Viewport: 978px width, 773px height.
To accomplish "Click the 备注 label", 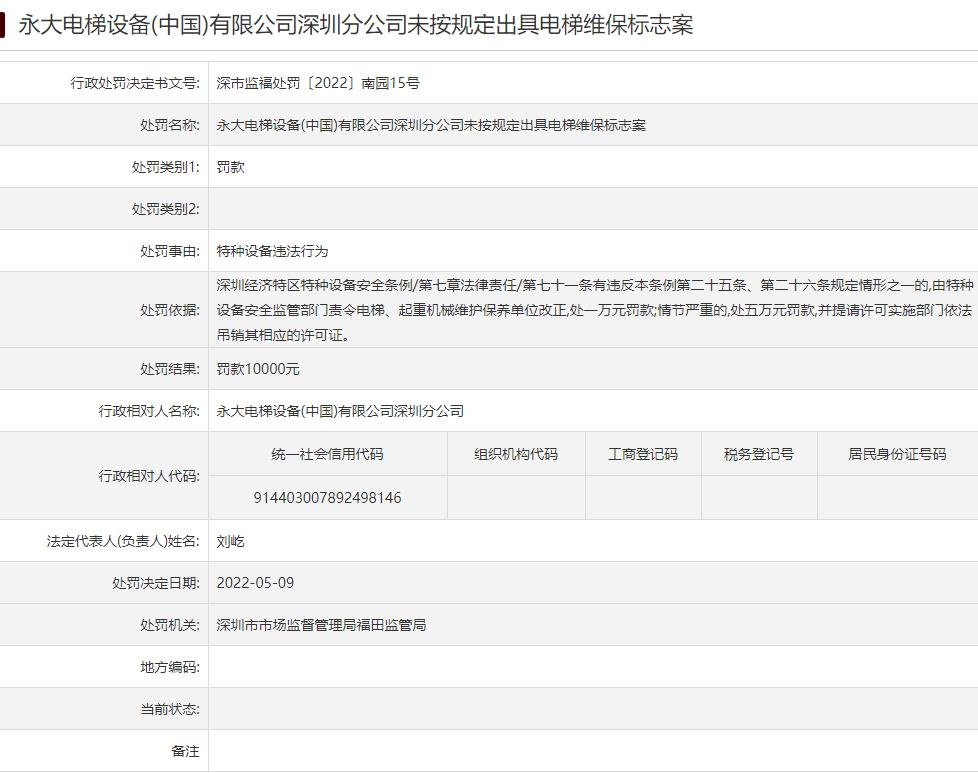I will point(185,751).
